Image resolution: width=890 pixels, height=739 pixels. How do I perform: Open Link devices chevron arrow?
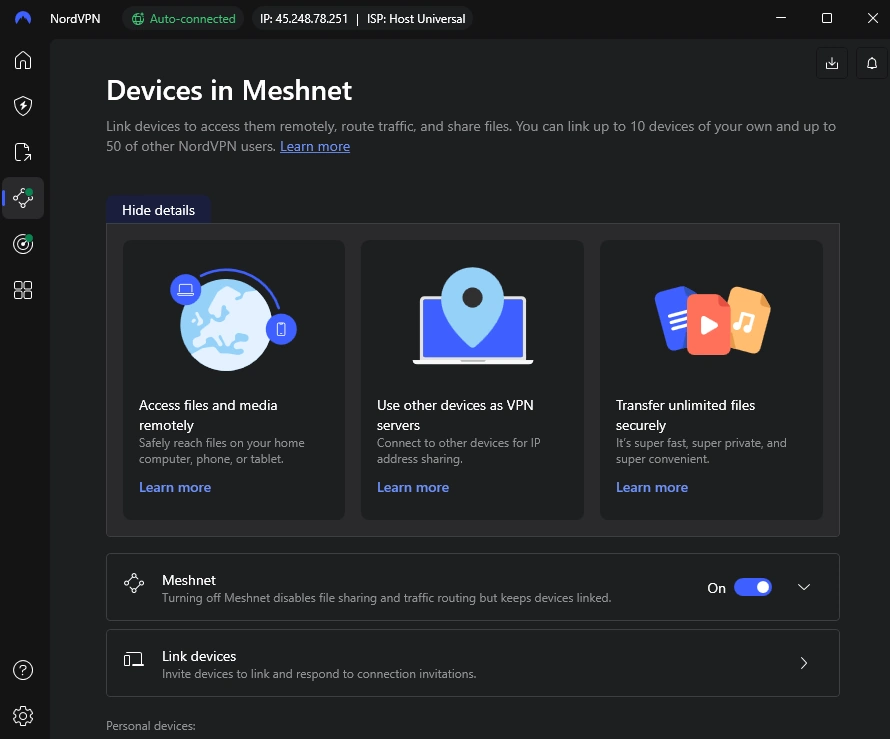pyautogui.click(x=804, y=663)
